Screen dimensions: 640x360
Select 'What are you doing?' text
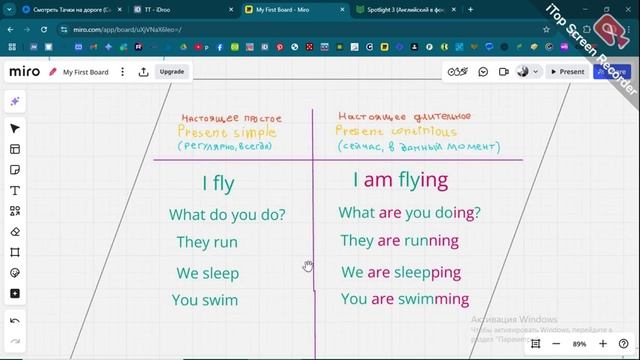pyautogui.click(x=409, y=213)
